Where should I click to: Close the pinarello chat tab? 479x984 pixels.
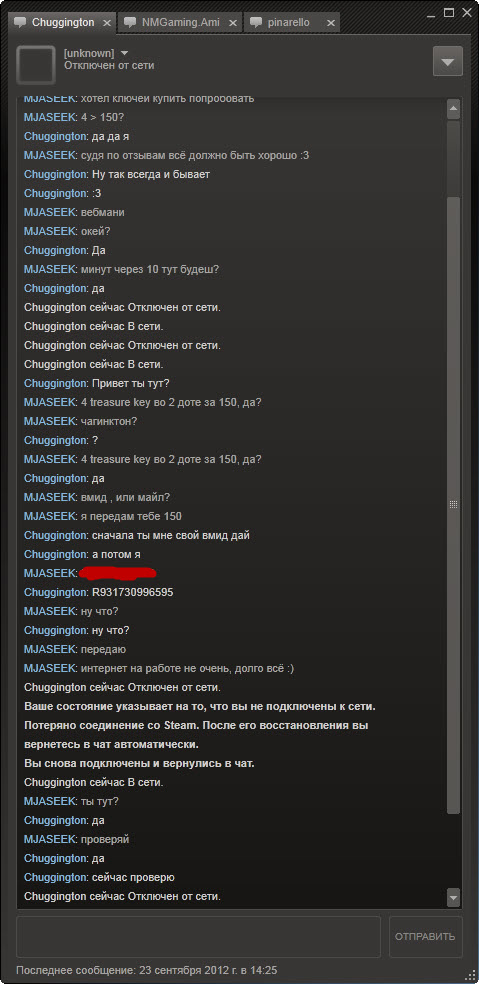330,23
